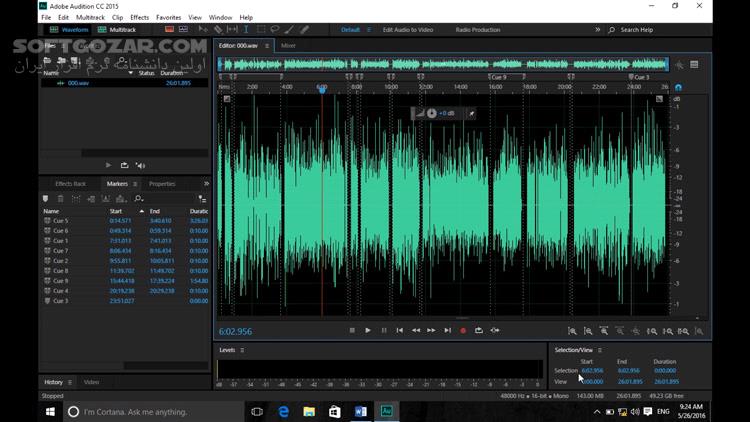Zoom in on amplitude
The width and height of the screenshot is (750, 422).
(x=572, y=331)
